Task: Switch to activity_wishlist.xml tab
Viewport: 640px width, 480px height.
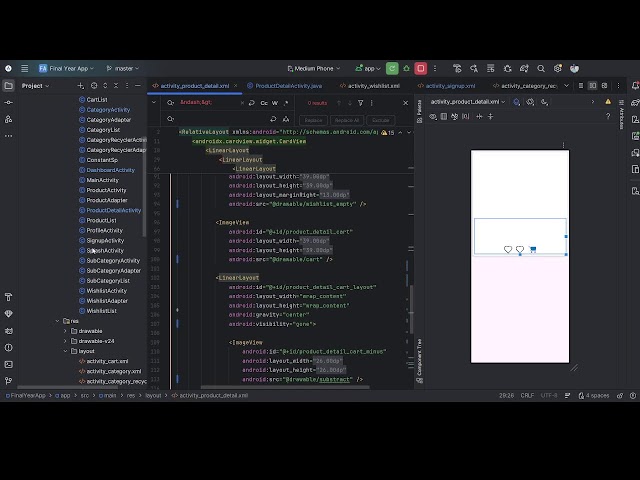Action: (370, 86)
